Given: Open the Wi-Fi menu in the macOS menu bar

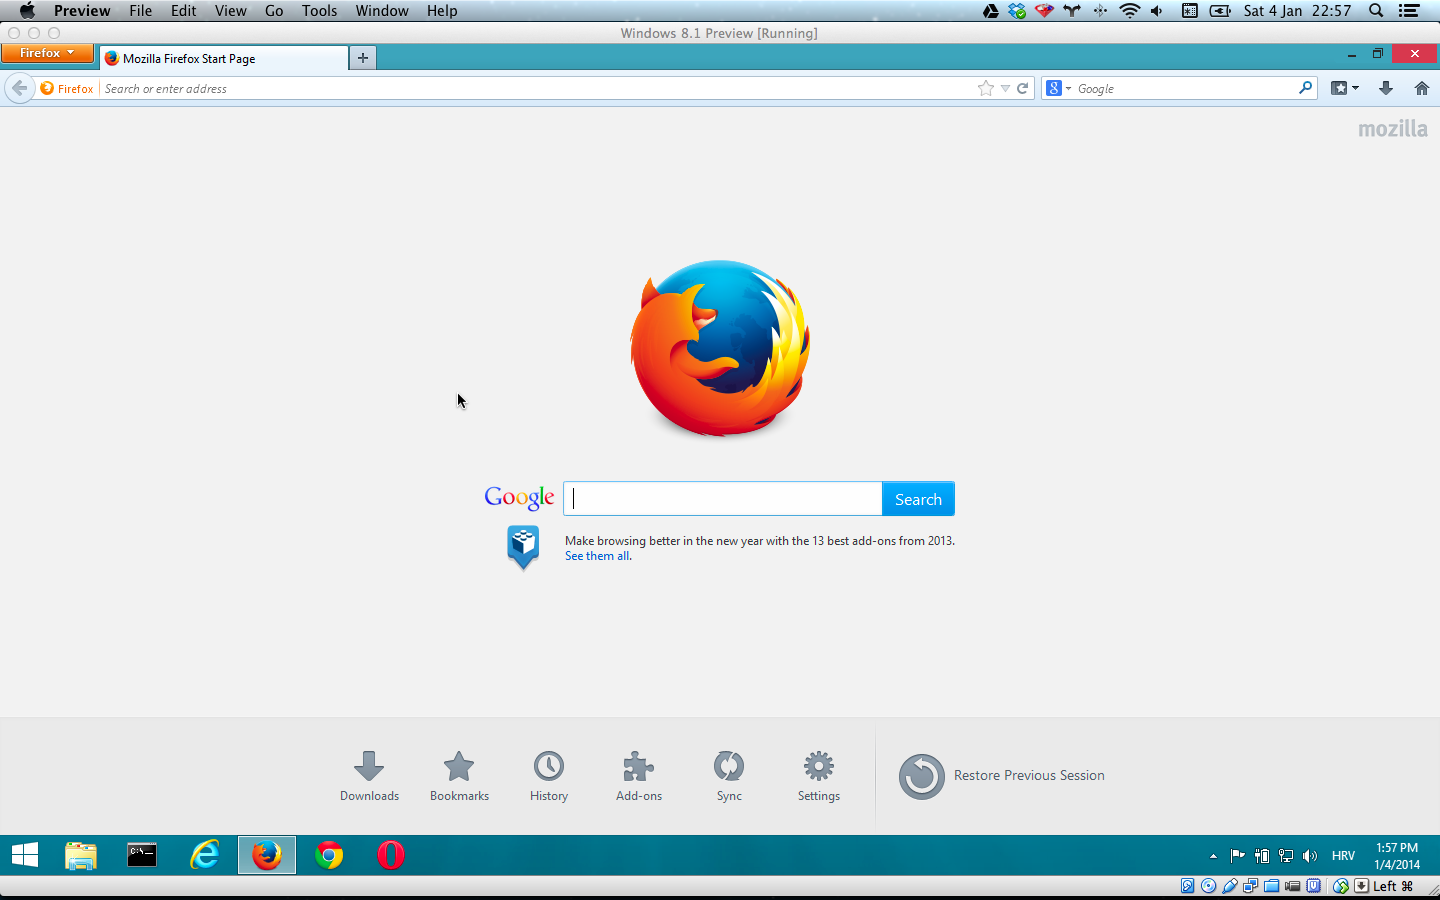Looking at the screenshot, I should [1130, 11].
